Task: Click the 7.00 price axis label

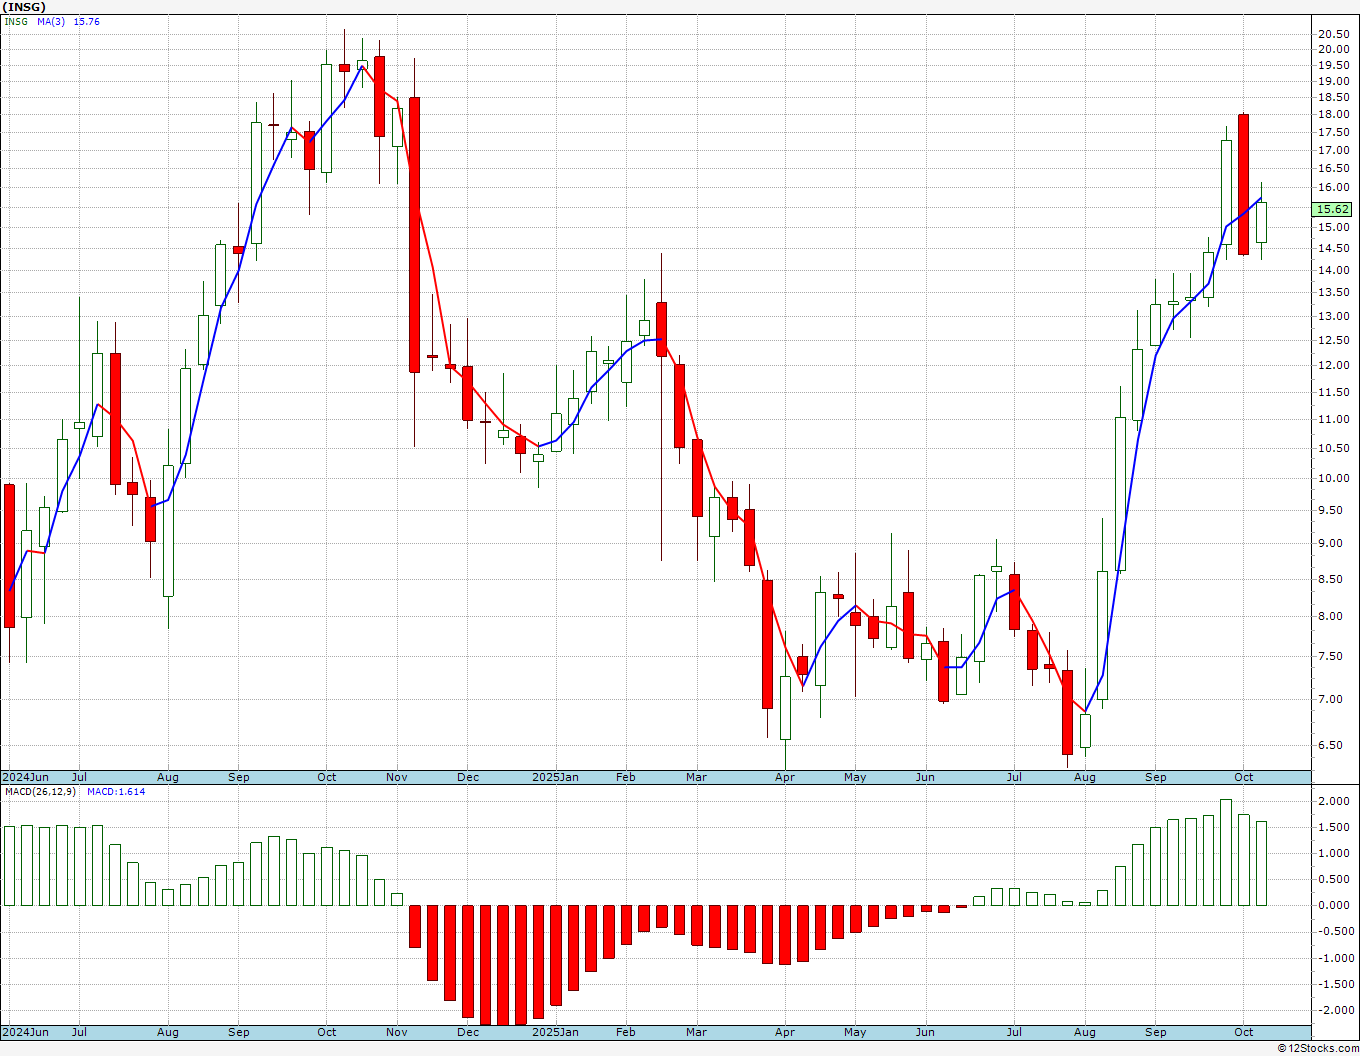Action: tap(1333, 699)
